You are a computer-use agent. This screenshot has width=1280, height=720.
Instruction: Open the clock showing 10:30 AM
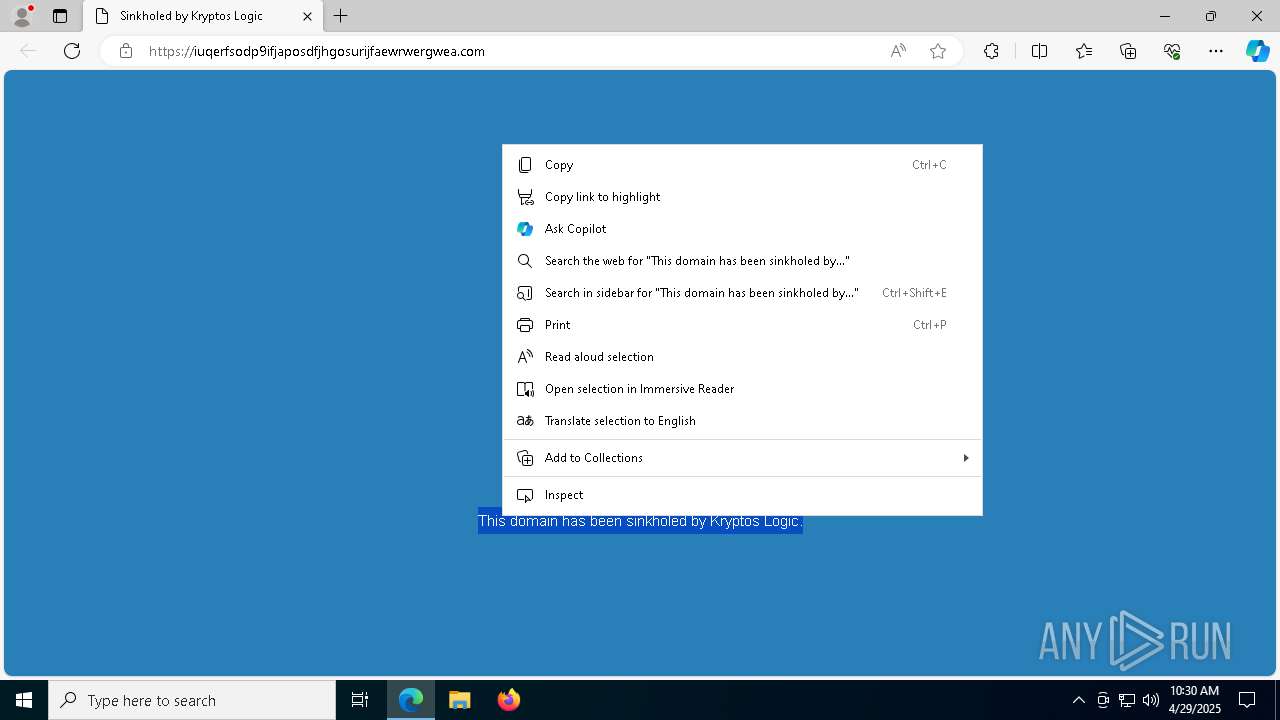coord(1194,700)
